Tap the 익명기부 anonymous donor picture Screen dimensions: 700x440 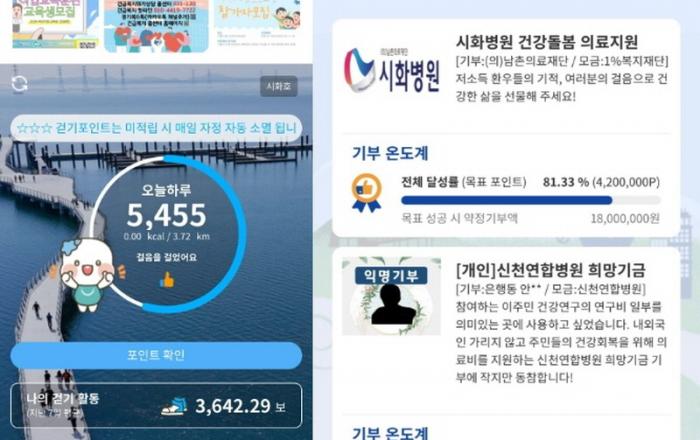coord(391,295)
